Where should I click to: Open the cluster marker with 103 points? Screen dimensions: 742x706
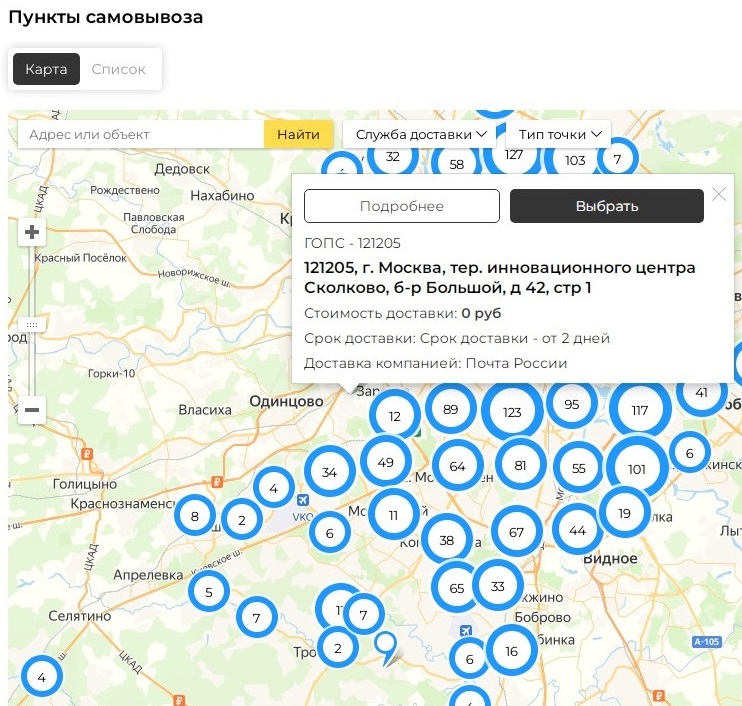pos(575,160)
